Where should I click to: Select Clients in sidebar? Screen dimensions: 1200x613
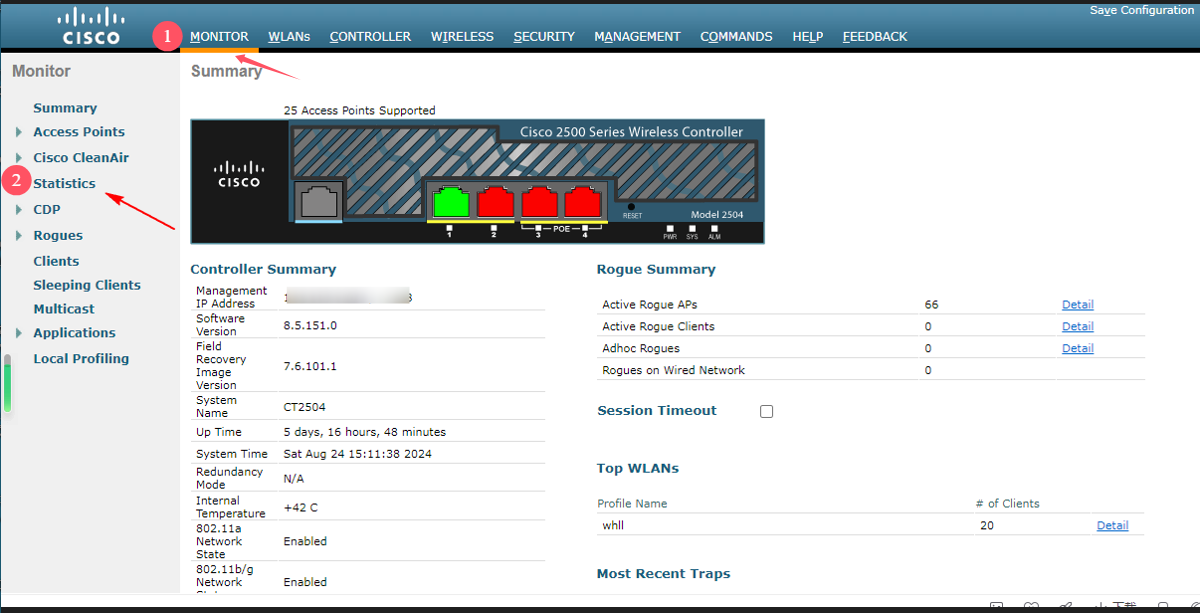(56, 261)
